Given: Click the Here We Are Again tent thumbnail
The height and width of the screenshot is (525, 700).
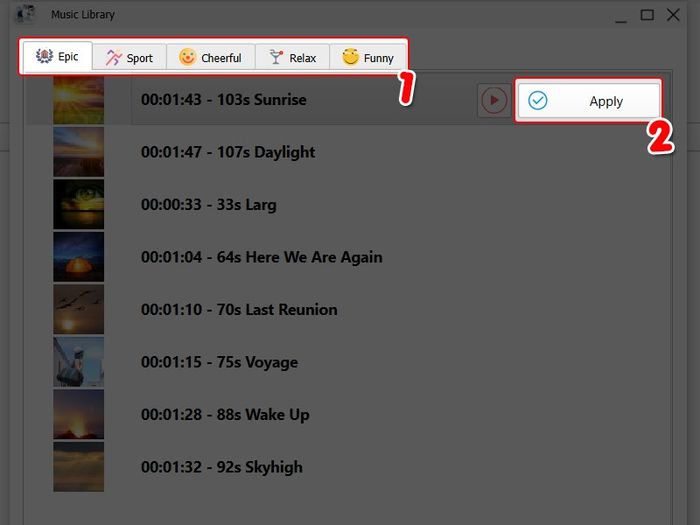Looking at the screenshot, I should point(79,257).
